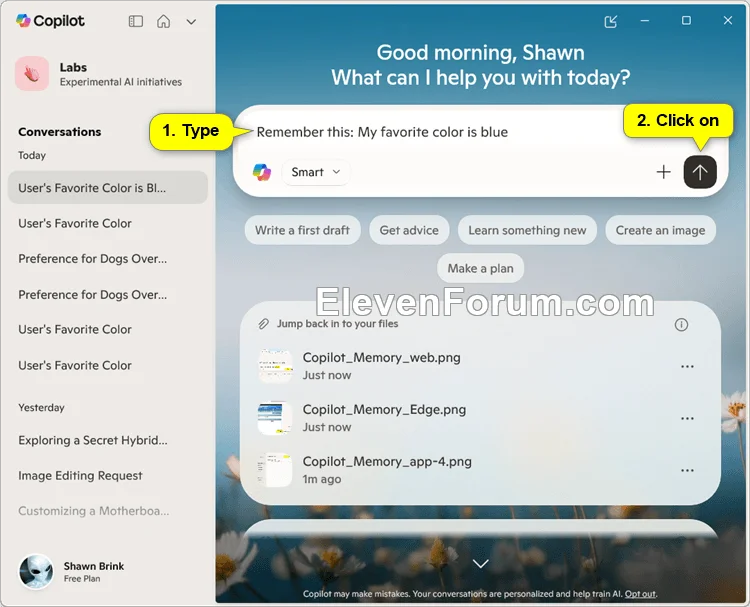Choose the 'Write a first draft' suggestion
The image size is (750, 607).
[x=302, y=230]
